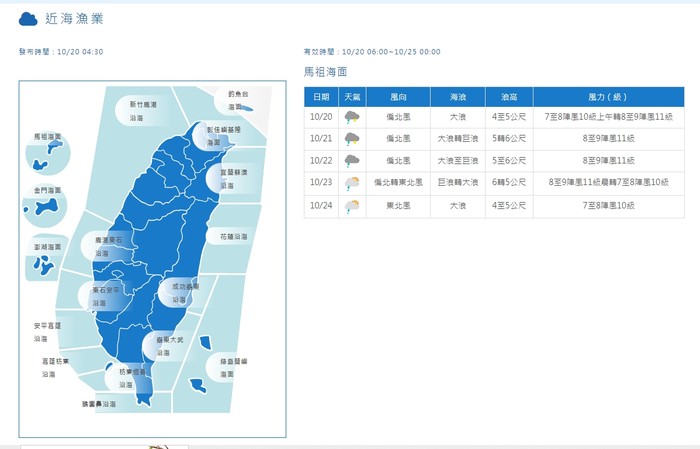Click the 10/24 partly sunny rain icon
Screen dimensions: 700x449
coord(352,206)
